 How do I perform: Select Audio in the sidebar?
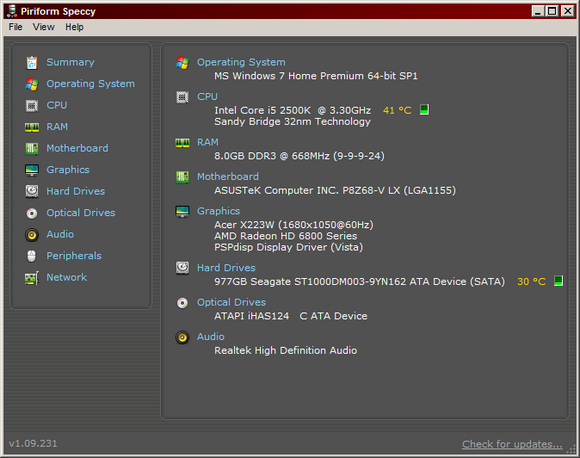click(x=60, y=234)
